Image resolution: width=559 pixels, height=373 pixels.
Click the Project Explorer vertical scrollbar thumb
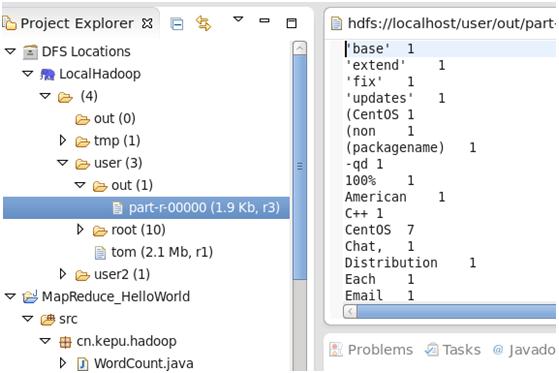(299, 166)
